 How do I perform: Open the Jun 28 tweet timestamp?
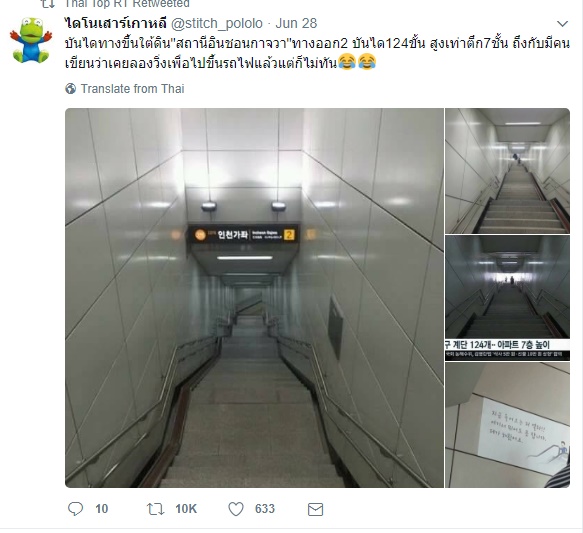pos(296,23)
